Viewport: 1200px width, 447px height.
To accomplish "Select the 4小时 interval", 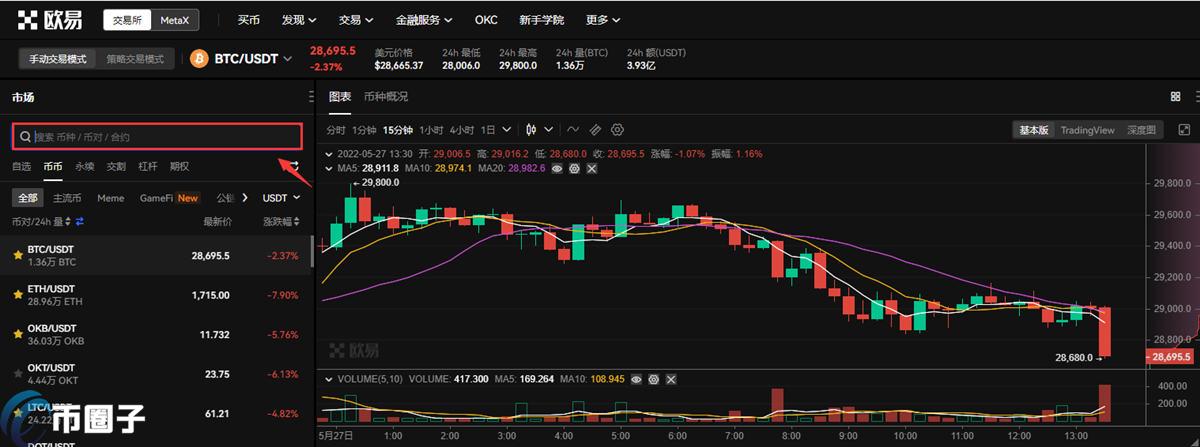I will coord(462,130).
